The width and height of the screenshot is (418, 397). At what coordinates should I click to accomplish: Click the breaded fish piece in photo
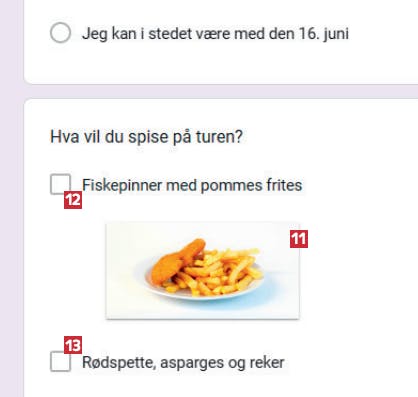click(x=176, y=260)
